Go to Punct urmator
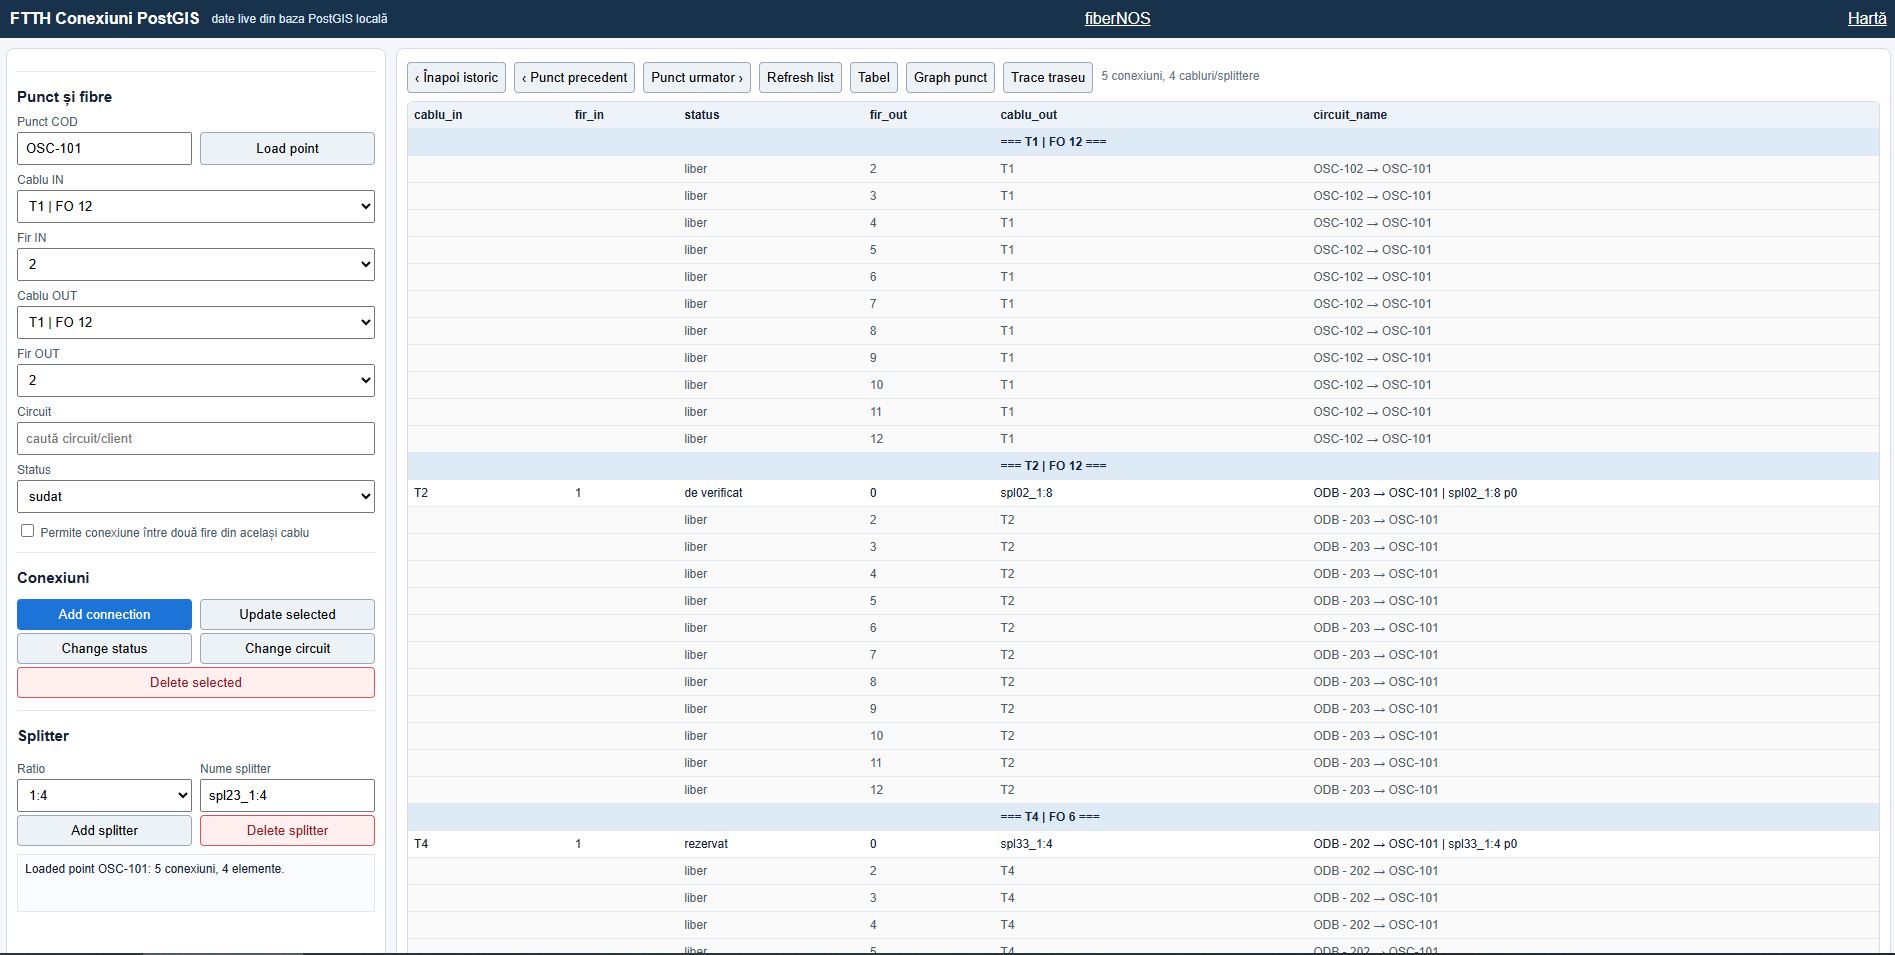The height and width of the screenshot is (955, 1895). 697,77
